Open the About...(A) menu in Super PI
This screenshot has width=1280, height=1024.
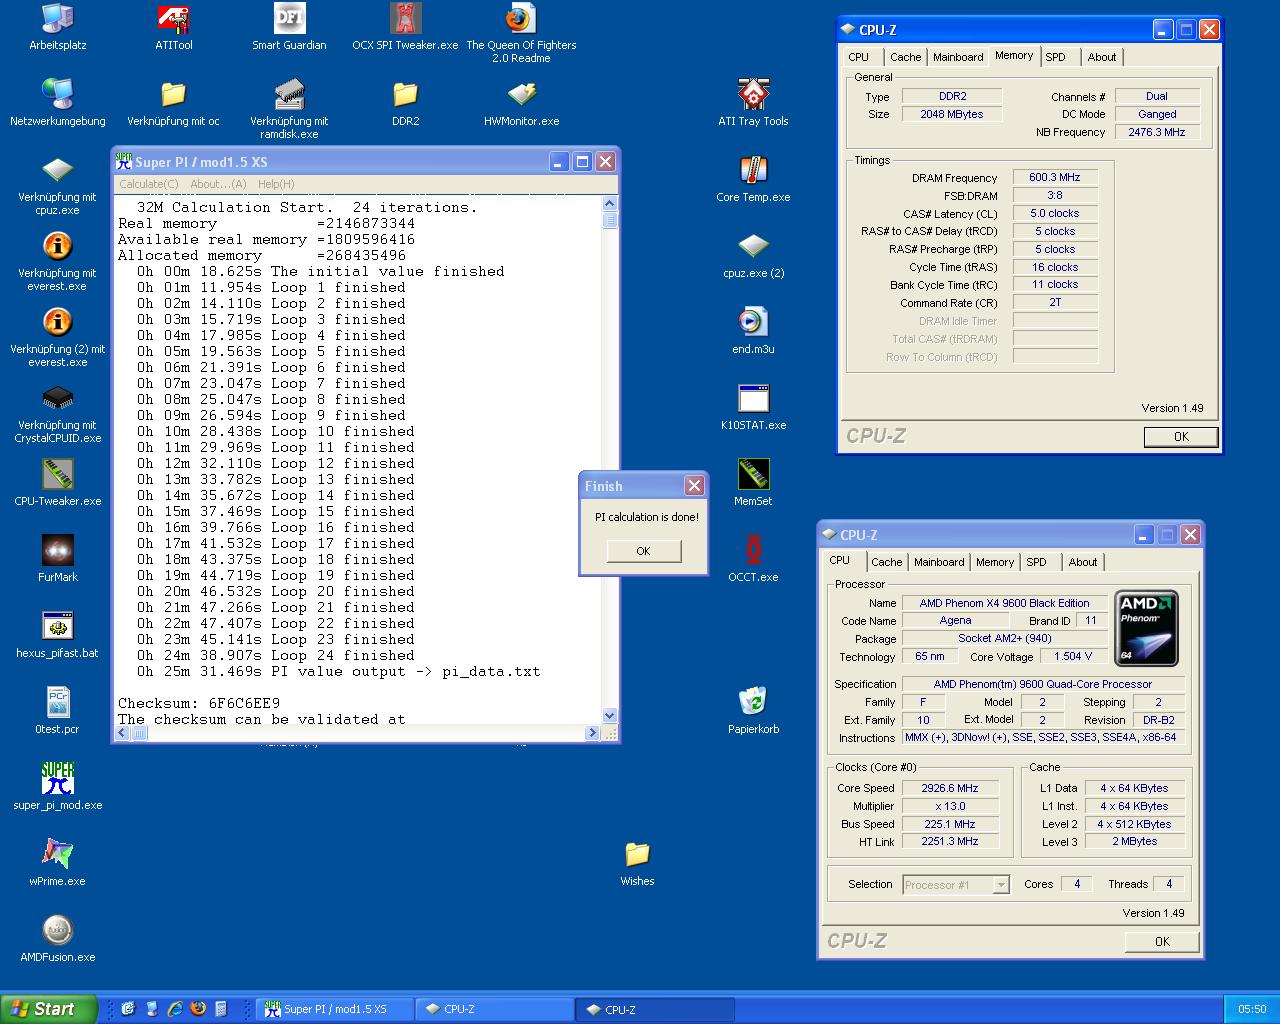(x=218, y=184)
